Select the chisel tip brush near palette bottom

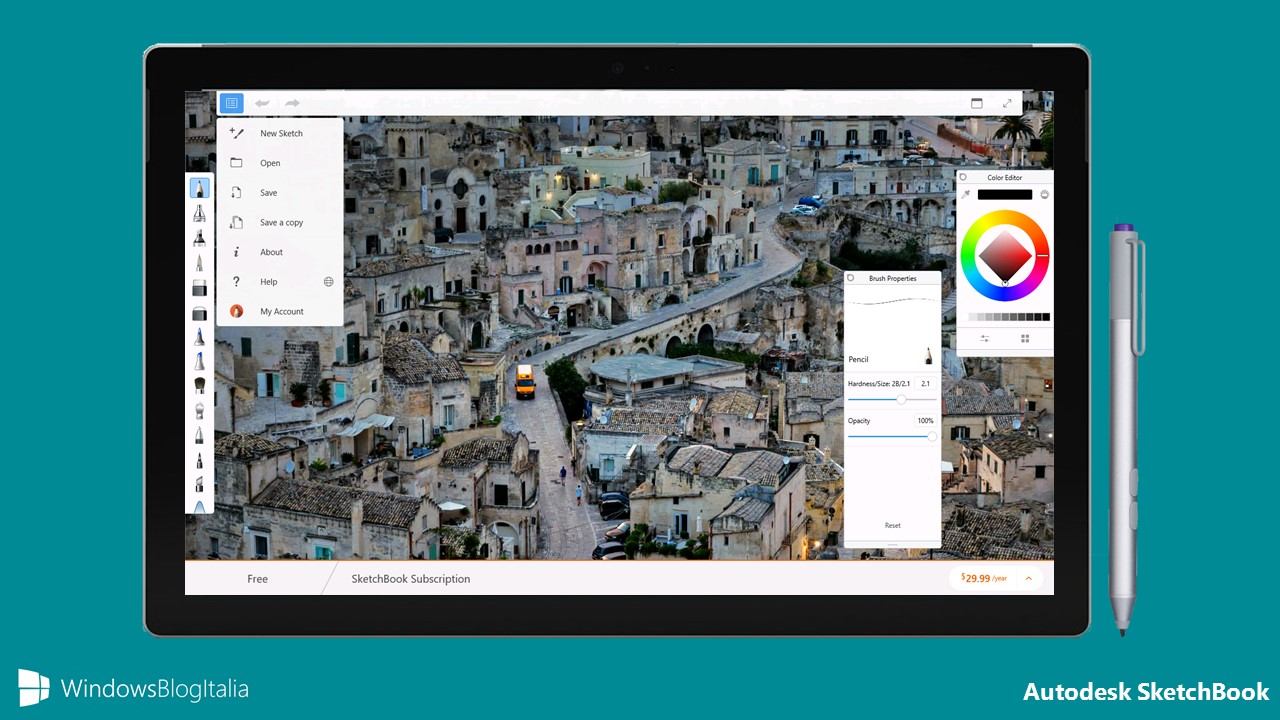(200, 484)
